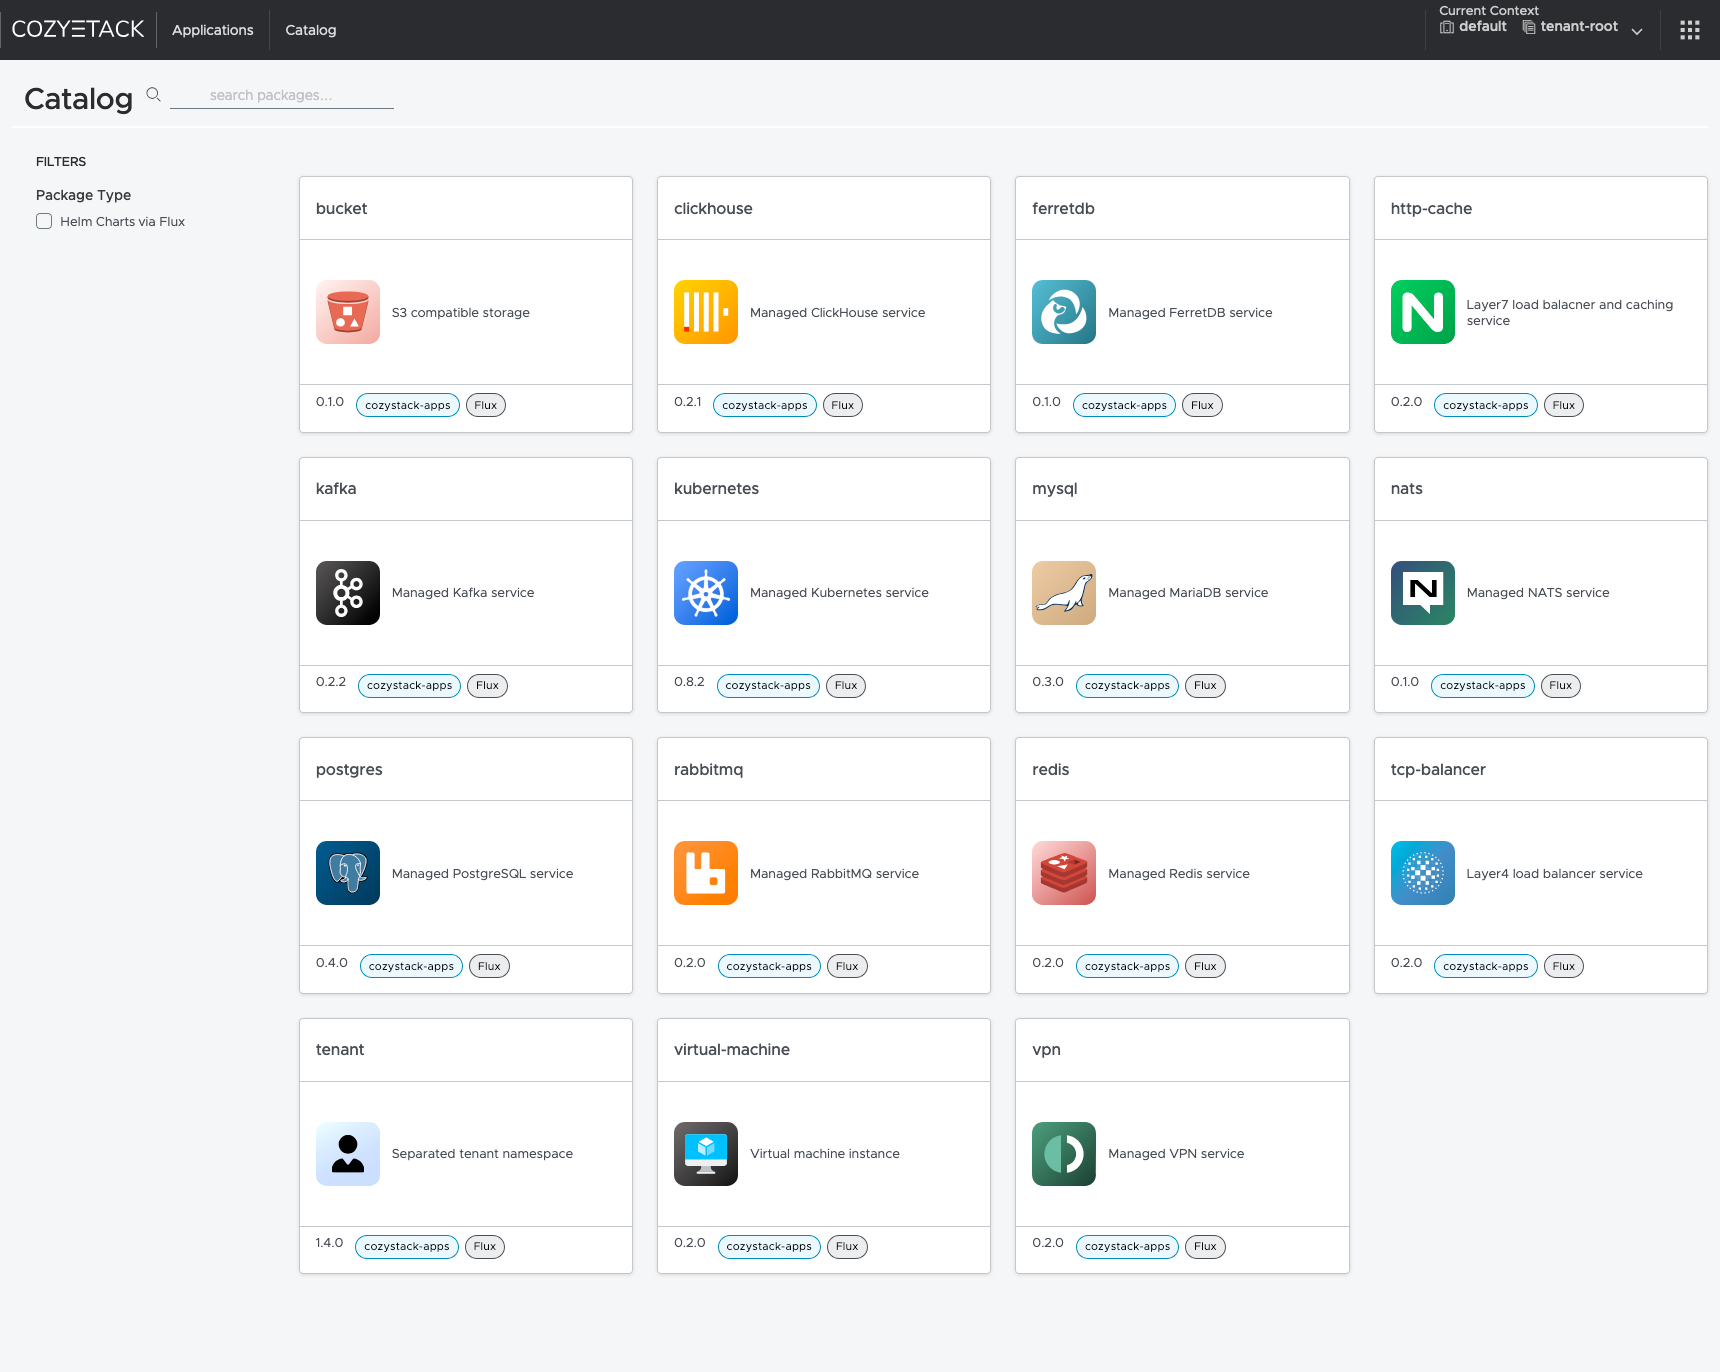1720x1372 pixels.
Task: Select the RabbitMQ service icon
Action: (x=705, y=873)
